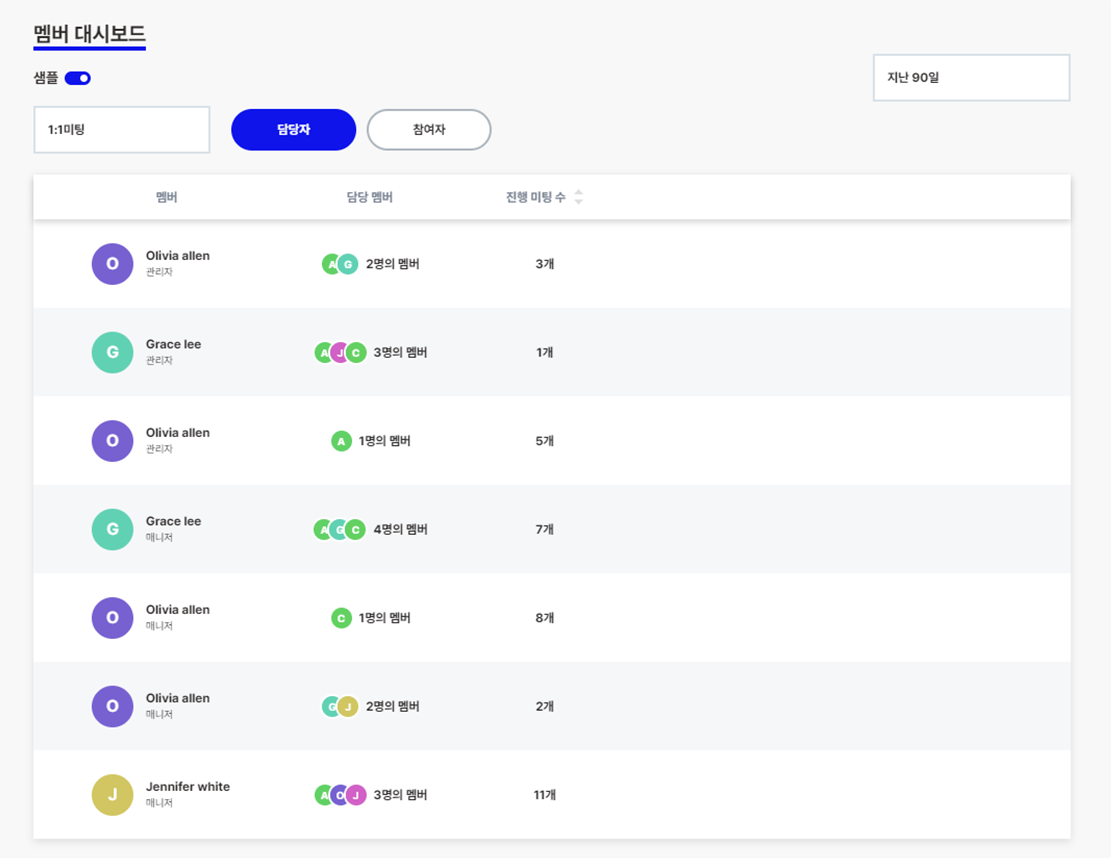This screenshot has height=858, width=1111.
Task: Open Olivia allen's avatar in the 3개 row
Action: click(x=113, y=264)
